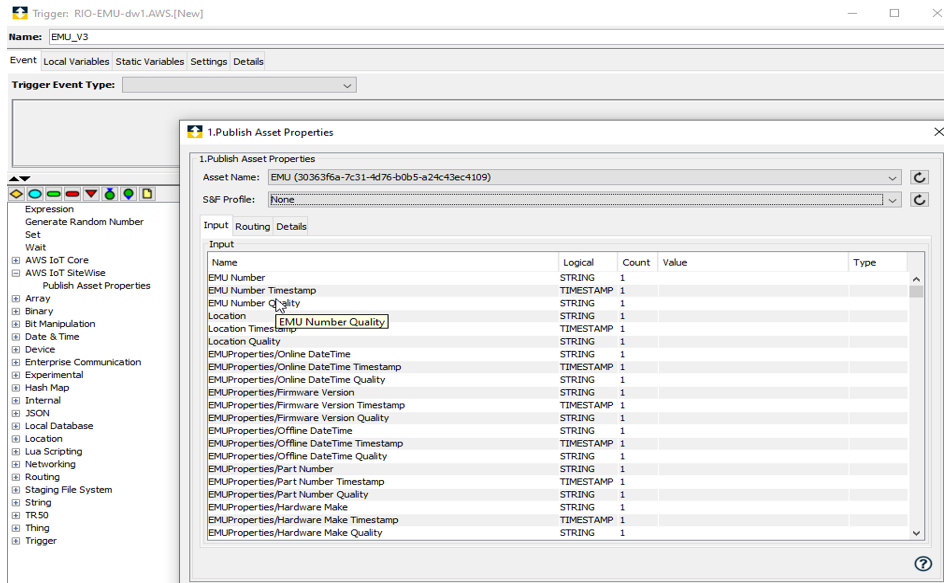Refresh the Asset Name list
Viewport: 944px width, 583px height.
(x=919, y=178)
